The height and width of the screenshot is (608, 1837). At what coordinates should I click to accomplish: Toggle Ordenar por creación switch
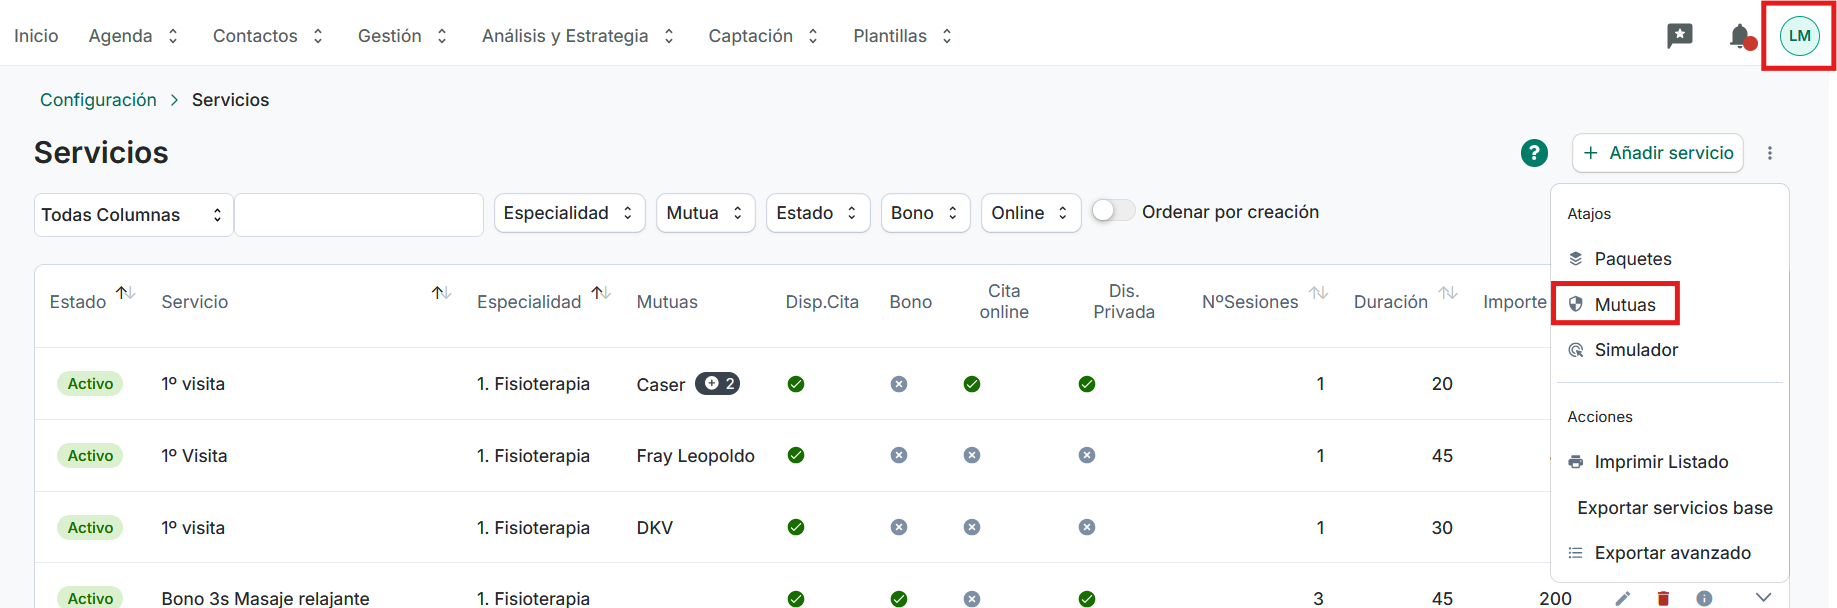click(1112, 211)
